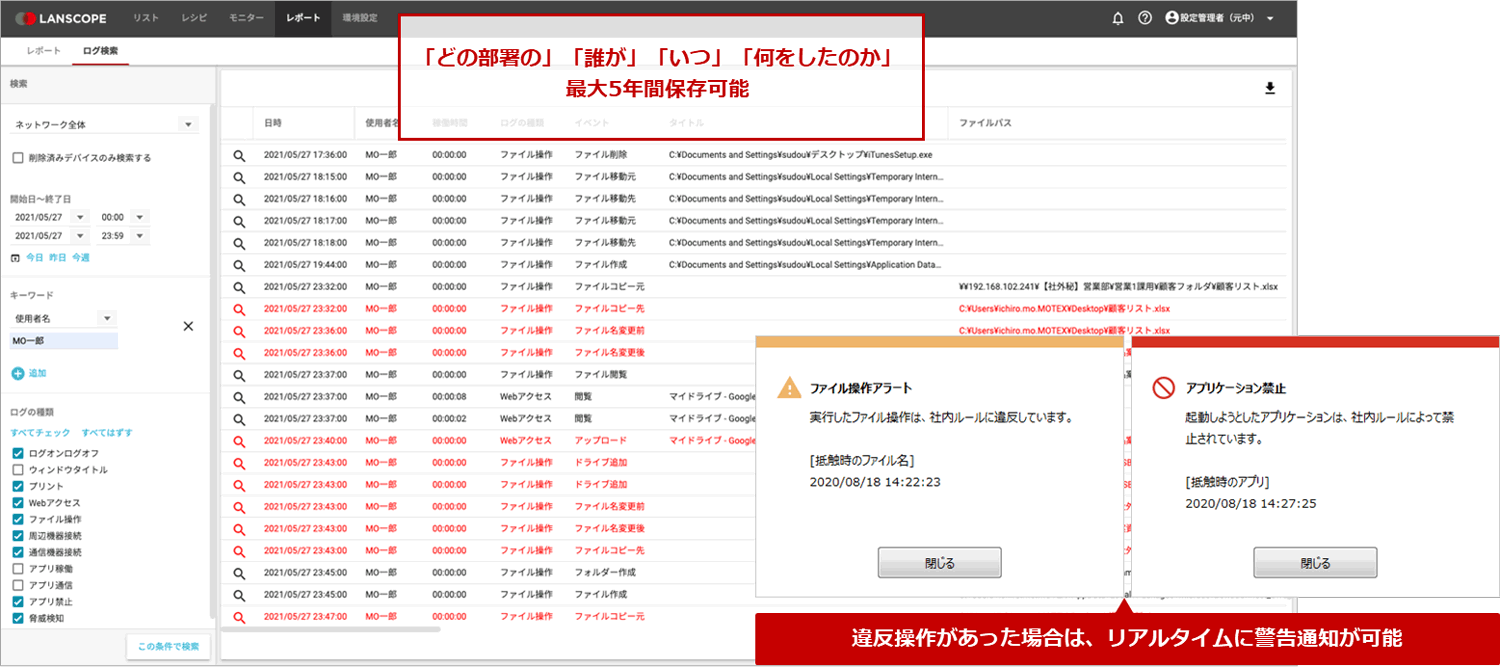Image resolution: width=1500 pixels, height=667 pixels.
Task: Open the notifications bell
Action: [1118, 18]
